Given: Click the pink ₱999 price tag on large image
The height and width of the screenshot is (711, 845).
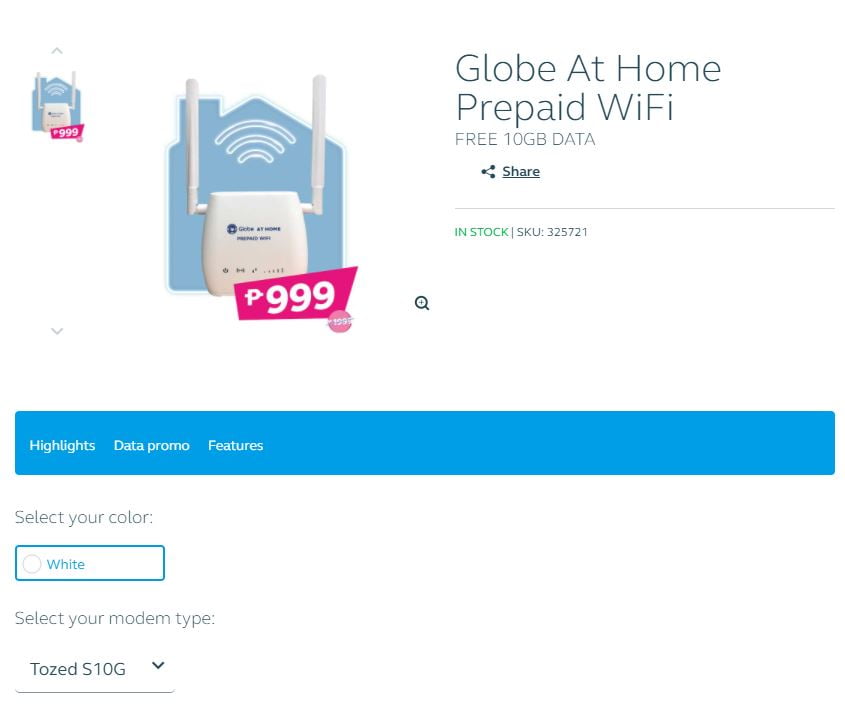Looking at the screenshot, I should 295,294.
